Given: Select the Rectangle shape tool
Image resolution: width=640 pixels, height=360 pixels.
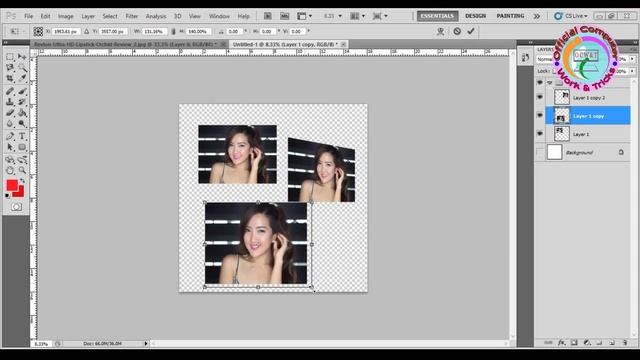Looking at the screenshot, I should tap(22, 147).
